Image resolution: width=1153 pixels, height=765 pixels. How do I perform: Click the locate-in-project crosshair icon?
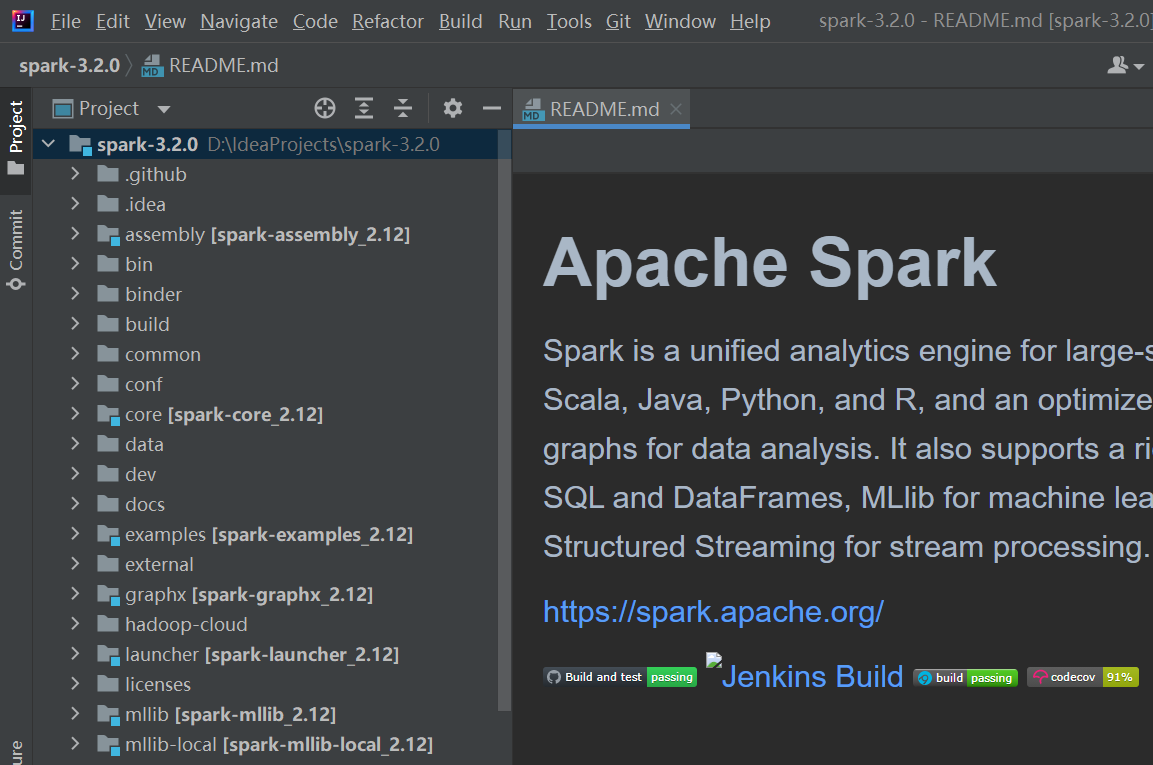click(325, 109)
